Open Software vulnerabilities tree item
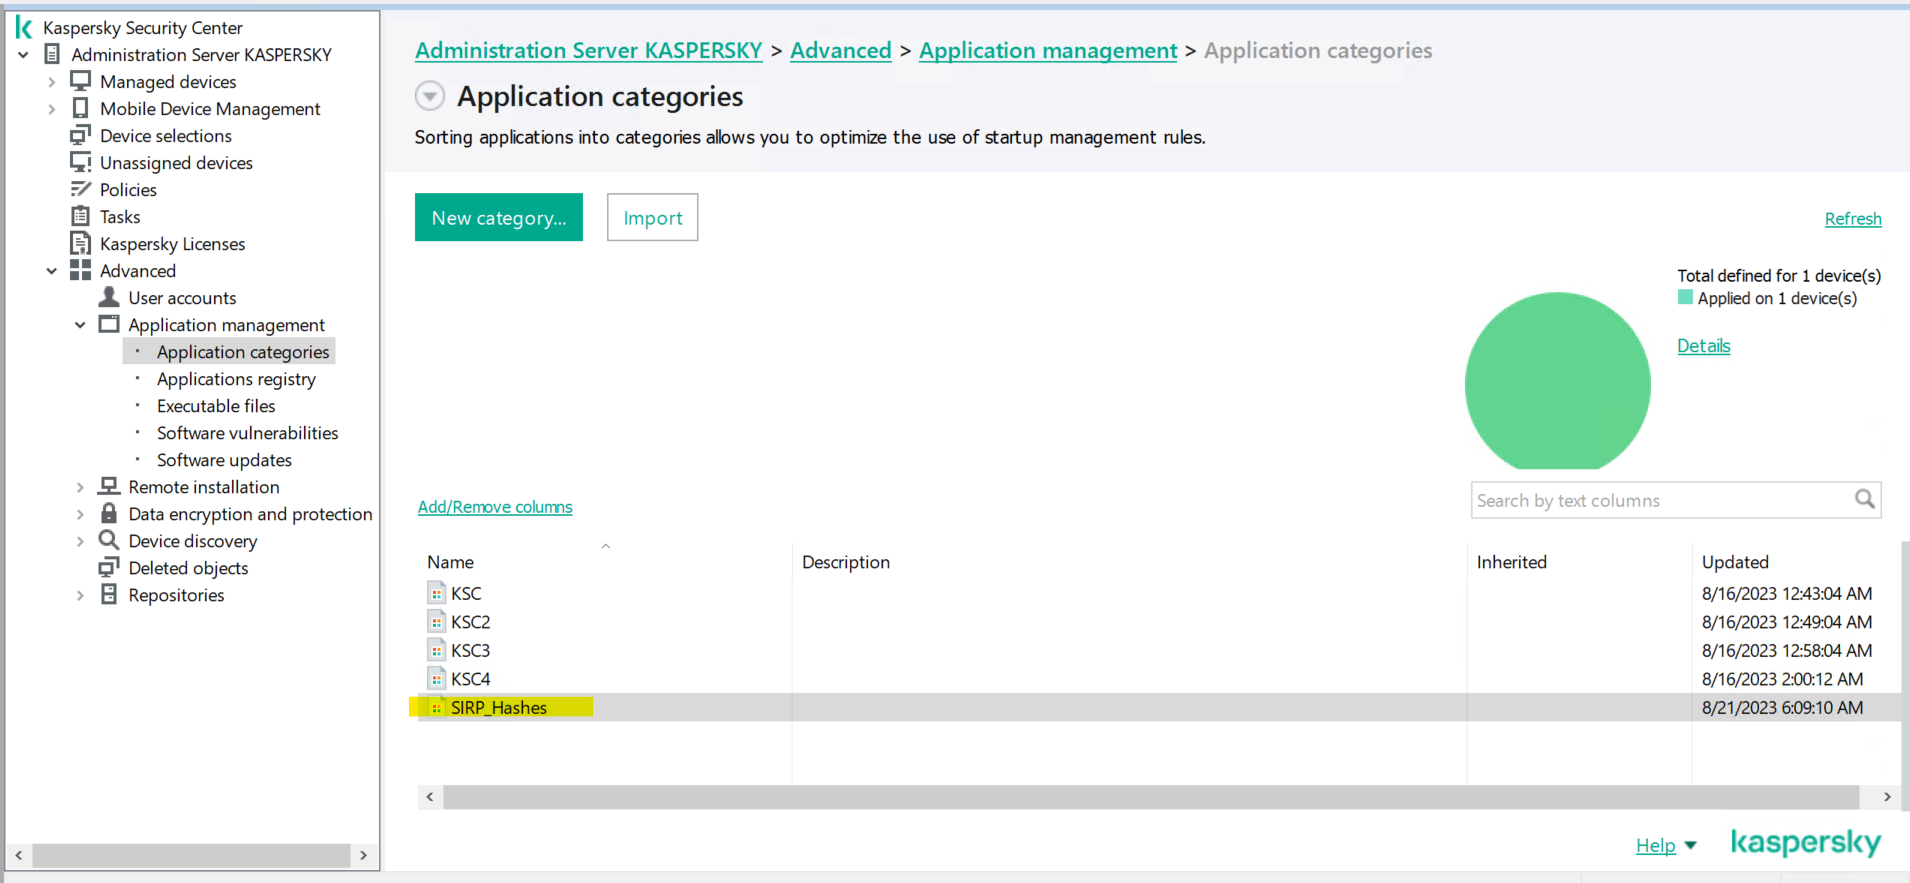Screen dimensions: 1910x883 [x=247, y=433]
